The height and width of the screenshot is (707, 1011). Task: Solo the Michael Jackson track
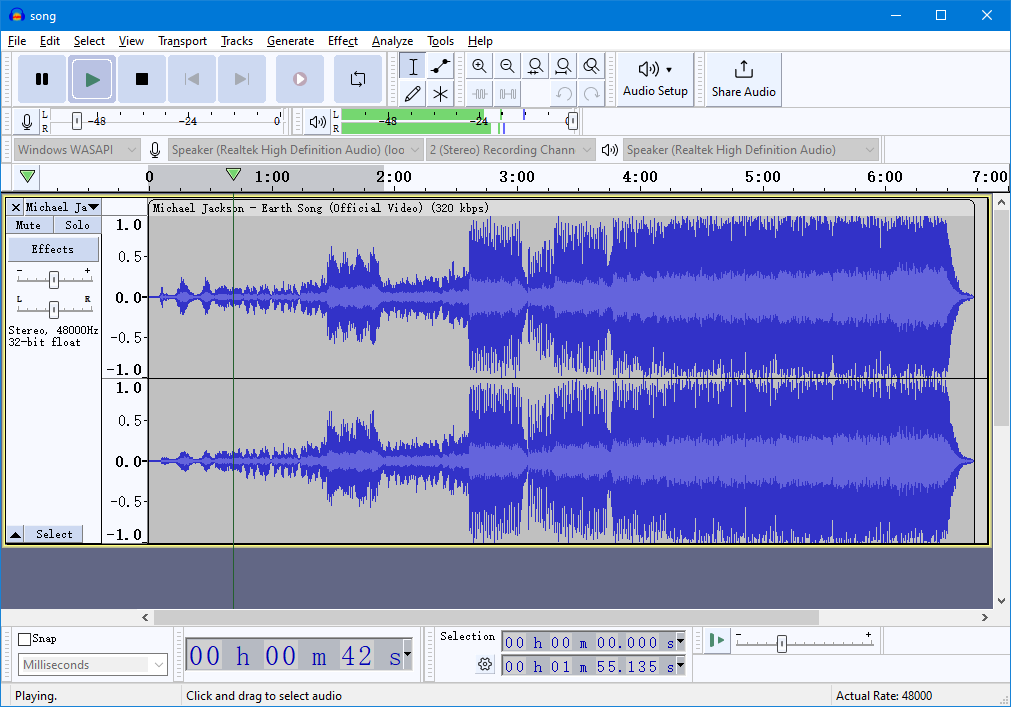[x=77, y=225]
